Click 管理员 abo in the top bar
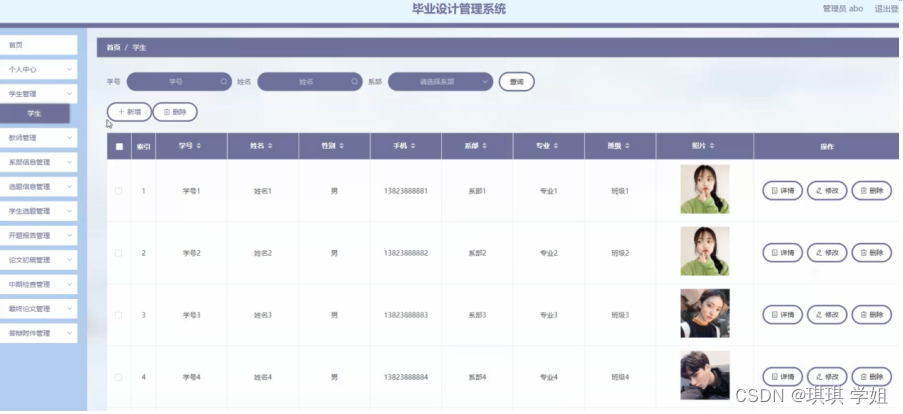The width and height of the screenshot is (903, 414). (843, 9)
